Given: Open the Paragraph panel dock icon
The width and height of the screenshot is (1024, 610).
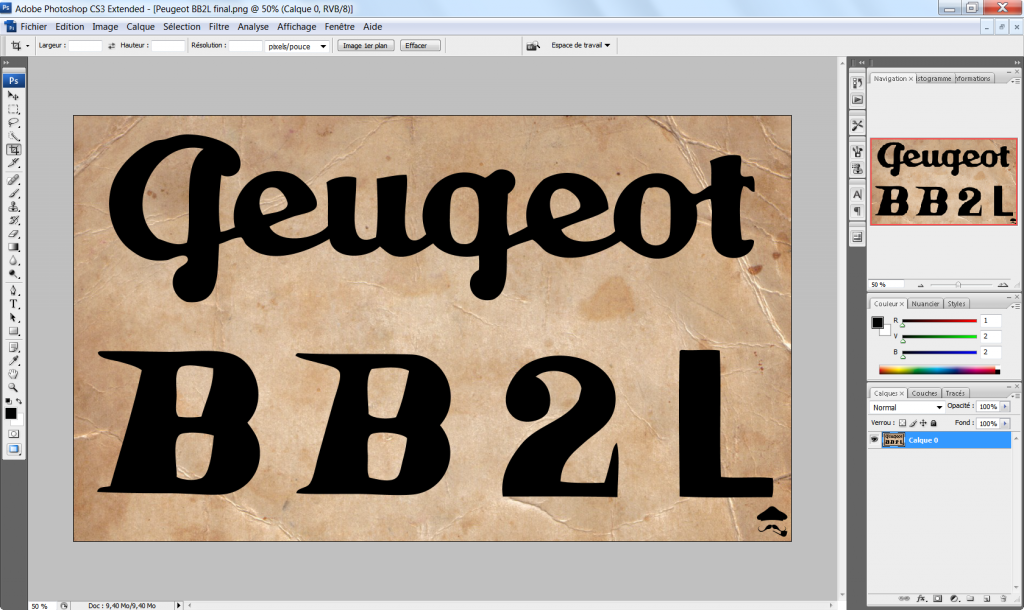Looking at the screenshot, I should [x=857, y=211].
